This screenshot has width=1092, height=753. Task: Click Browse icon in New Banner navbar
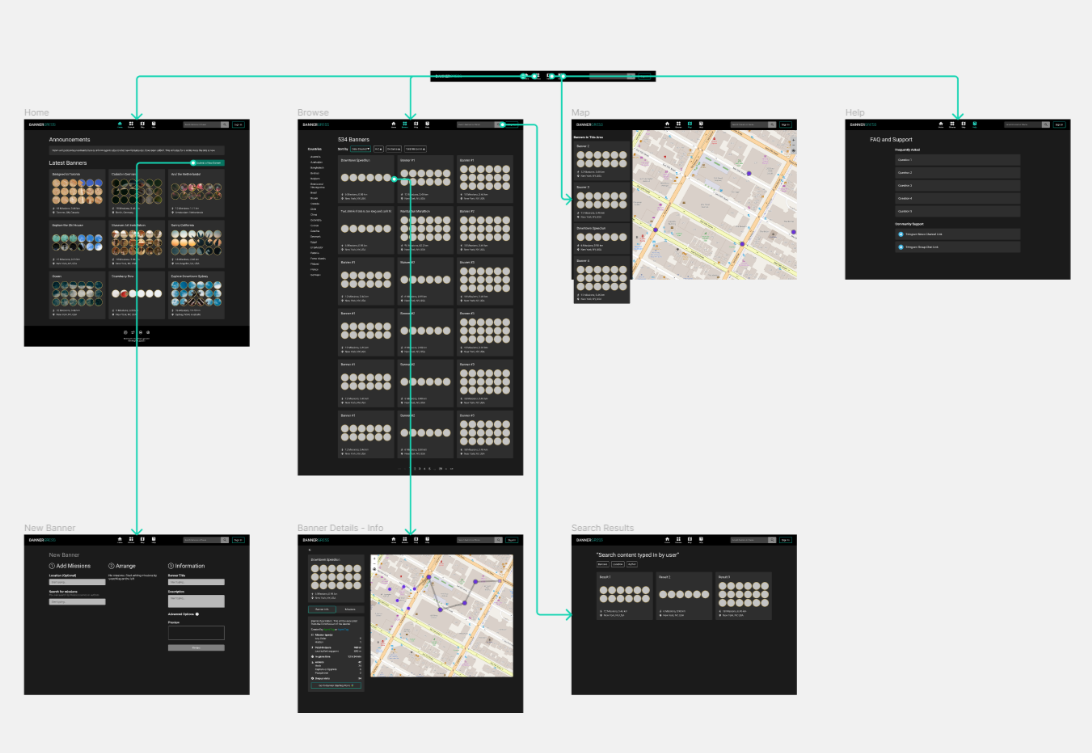pos(131,540)
